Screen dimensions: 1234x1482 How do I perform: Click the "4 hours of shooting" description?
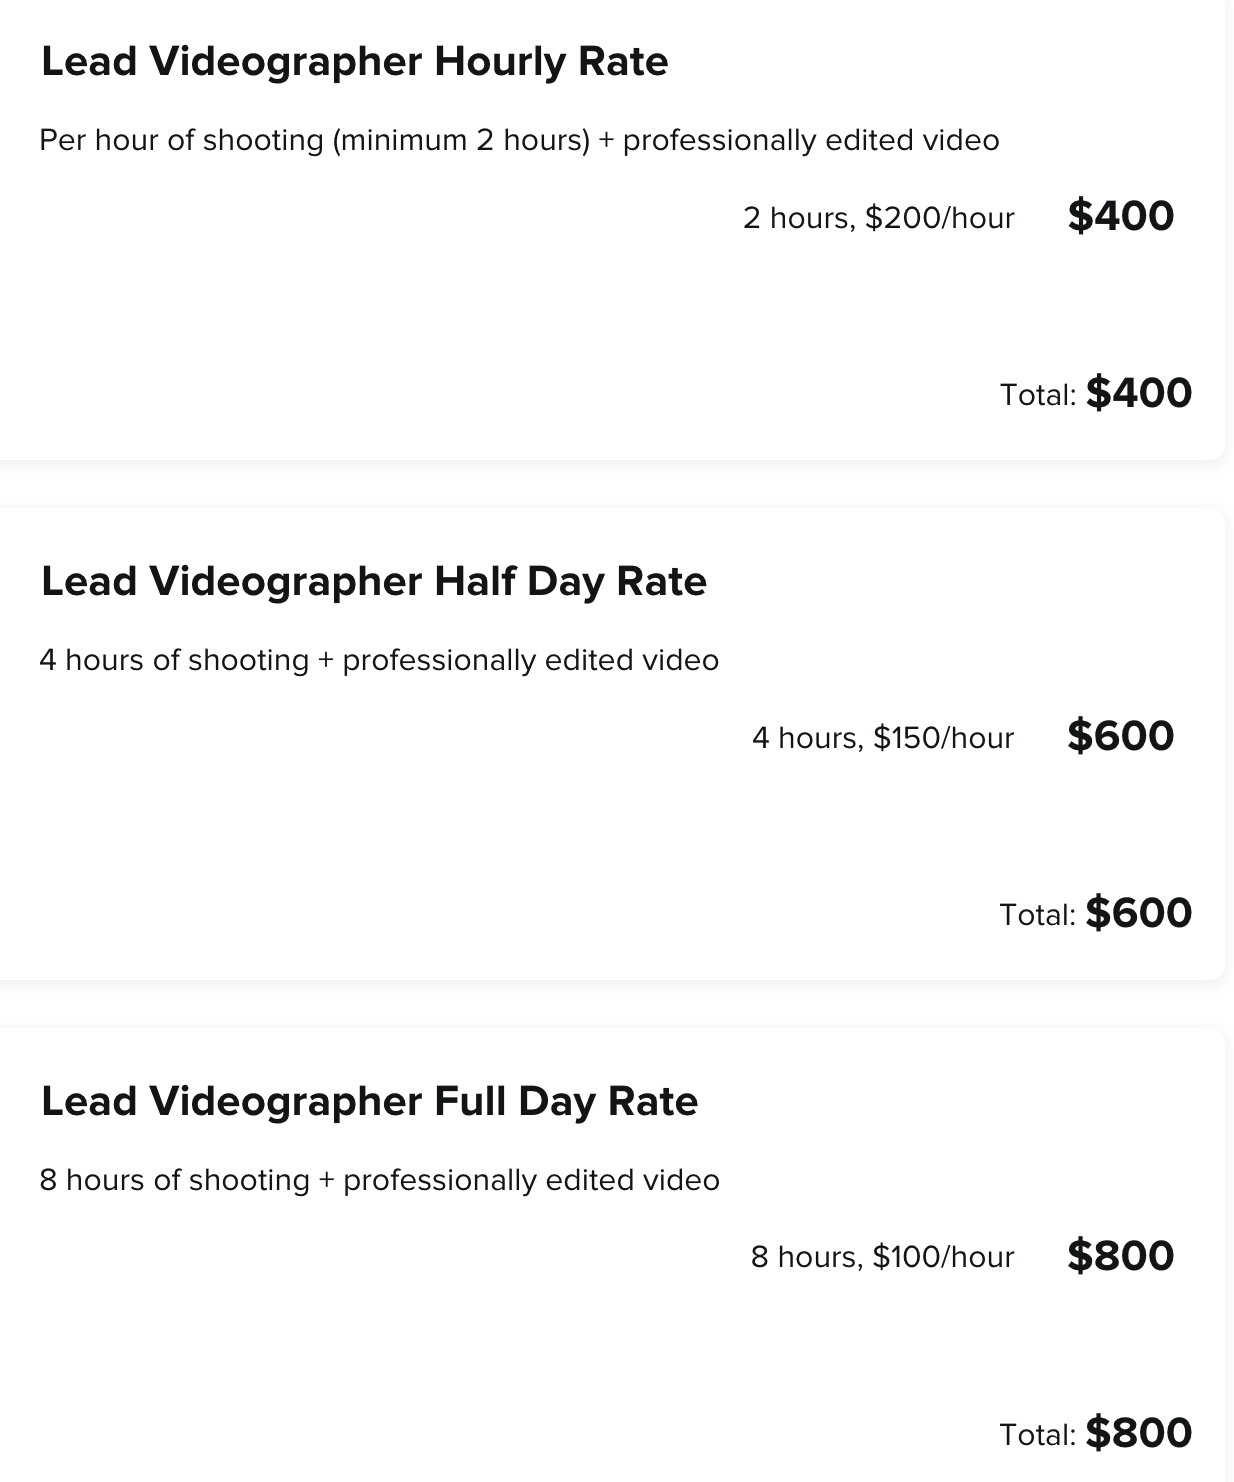174,661
